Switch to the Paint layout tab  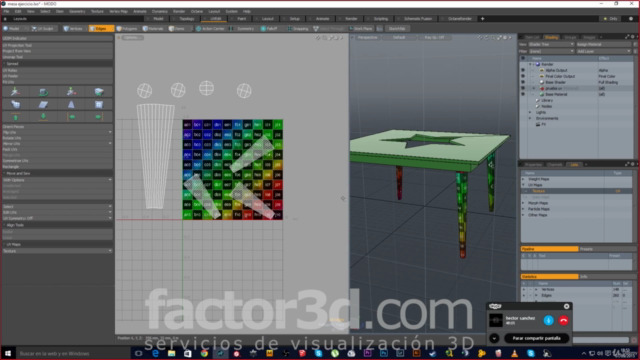tap(241, 19)
